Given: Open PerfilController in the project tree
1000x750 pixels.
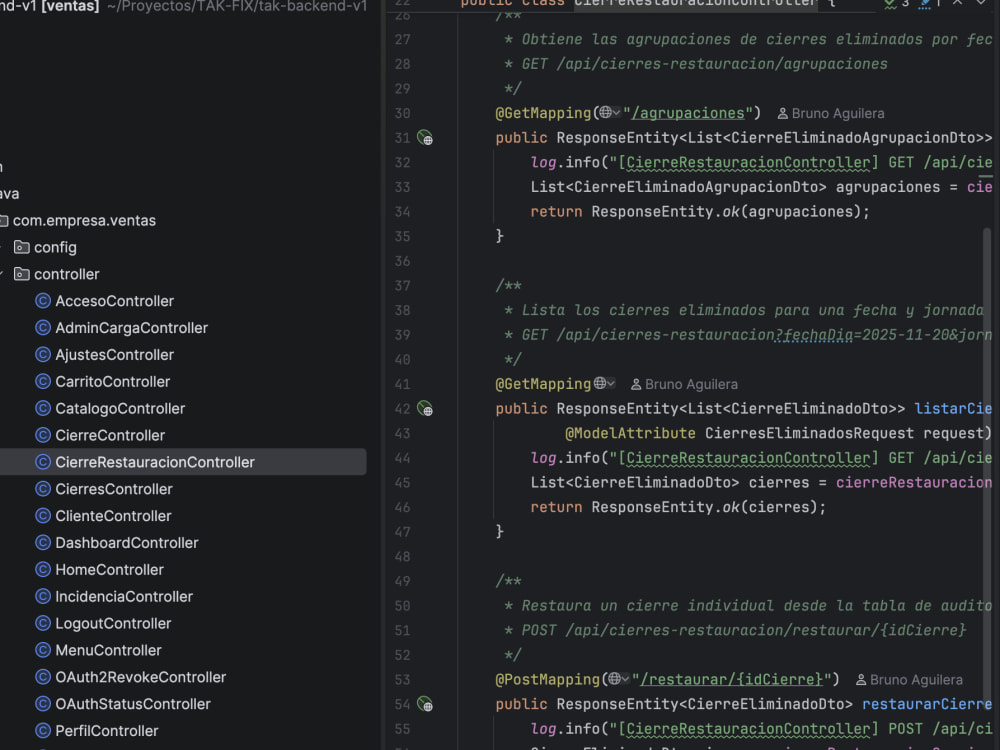Looking at the screenshot, I should 107,730.
